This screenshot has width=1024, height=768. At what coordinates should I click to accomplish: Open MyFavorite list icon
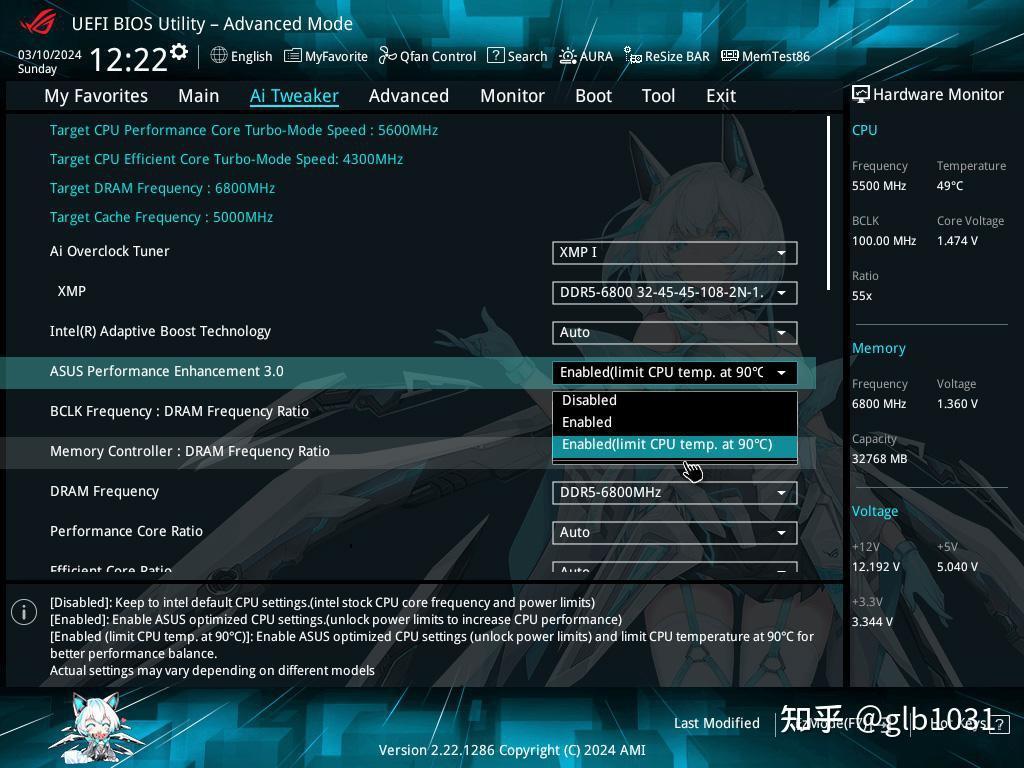click(293, 56)
